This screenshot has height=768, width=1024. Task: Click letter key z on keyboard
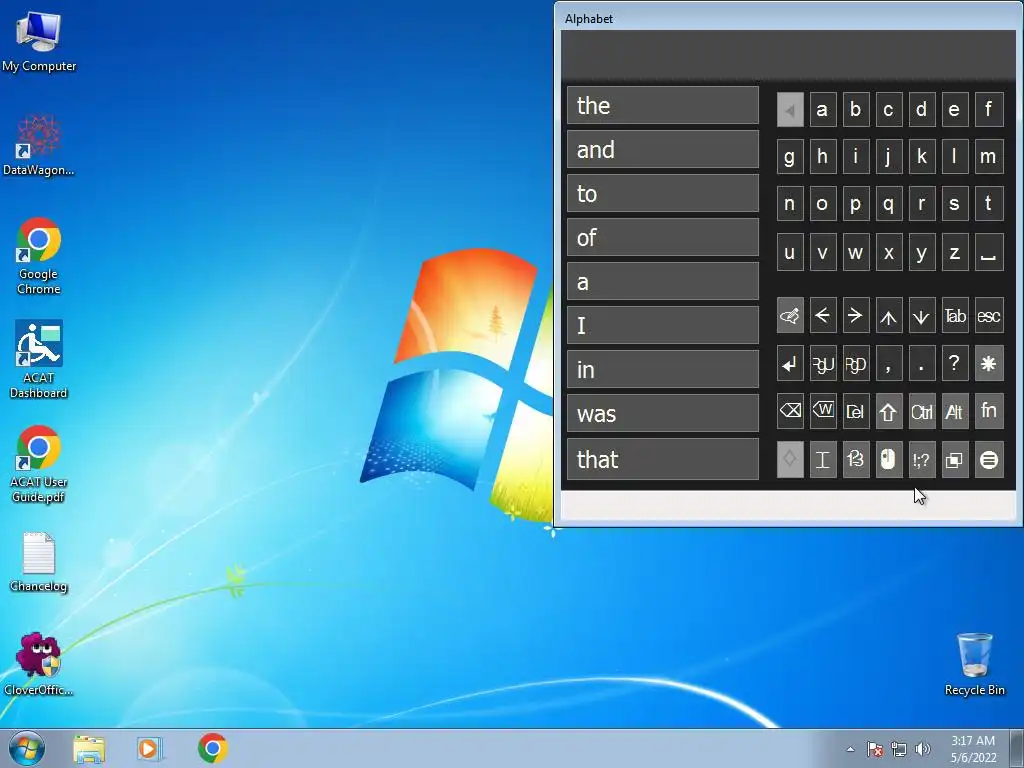click(955, 253)
